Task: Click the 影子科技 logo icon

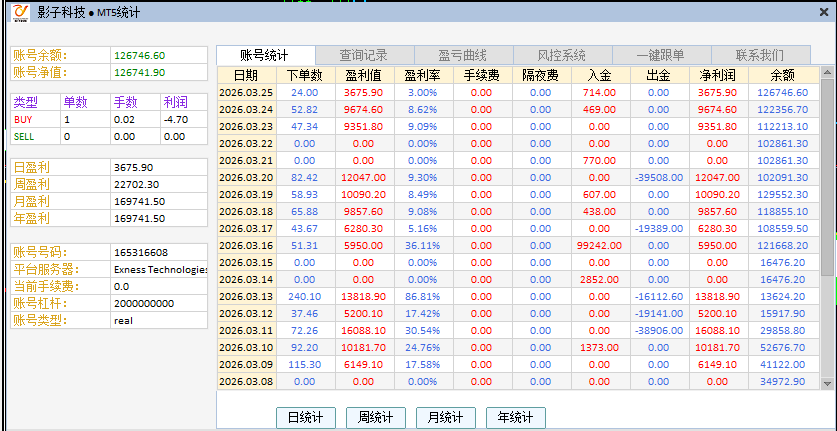Action: click(20, 12)
